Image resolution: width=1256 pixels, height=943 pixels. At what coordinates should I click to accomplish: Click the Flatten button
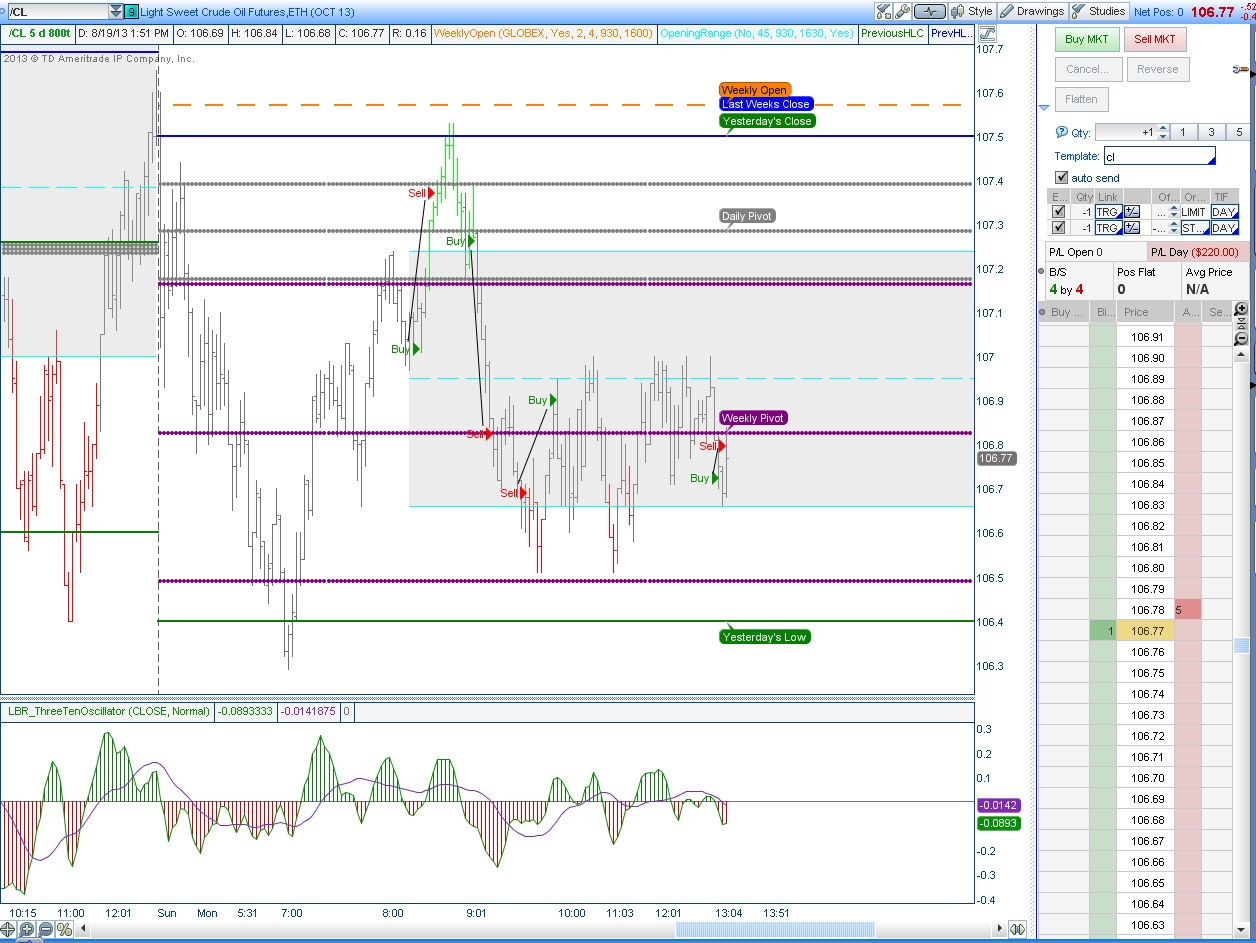click(1082, 99)
